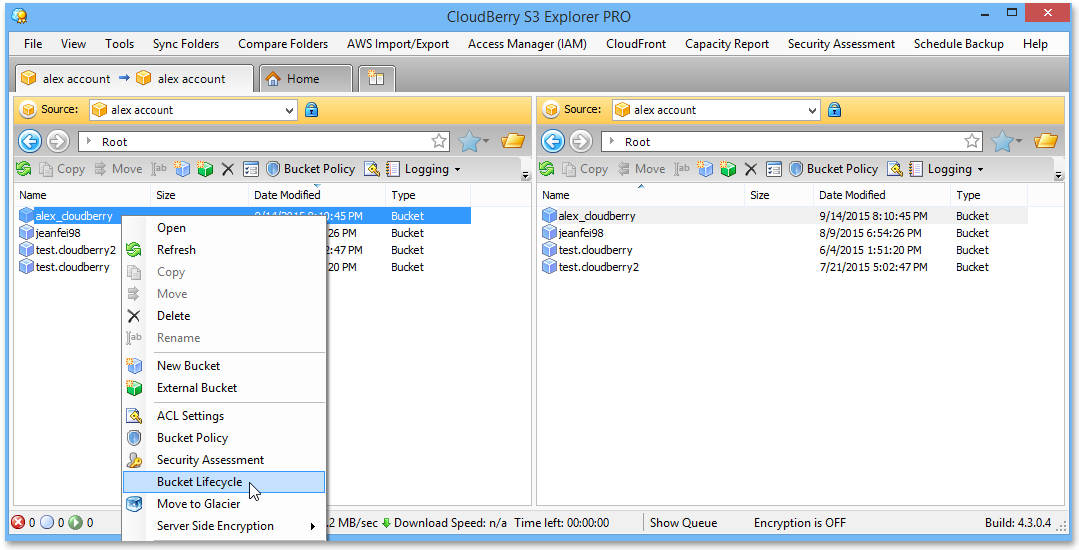Click the left pane ACL Settings toolbar icon

(x=372, y=169)
